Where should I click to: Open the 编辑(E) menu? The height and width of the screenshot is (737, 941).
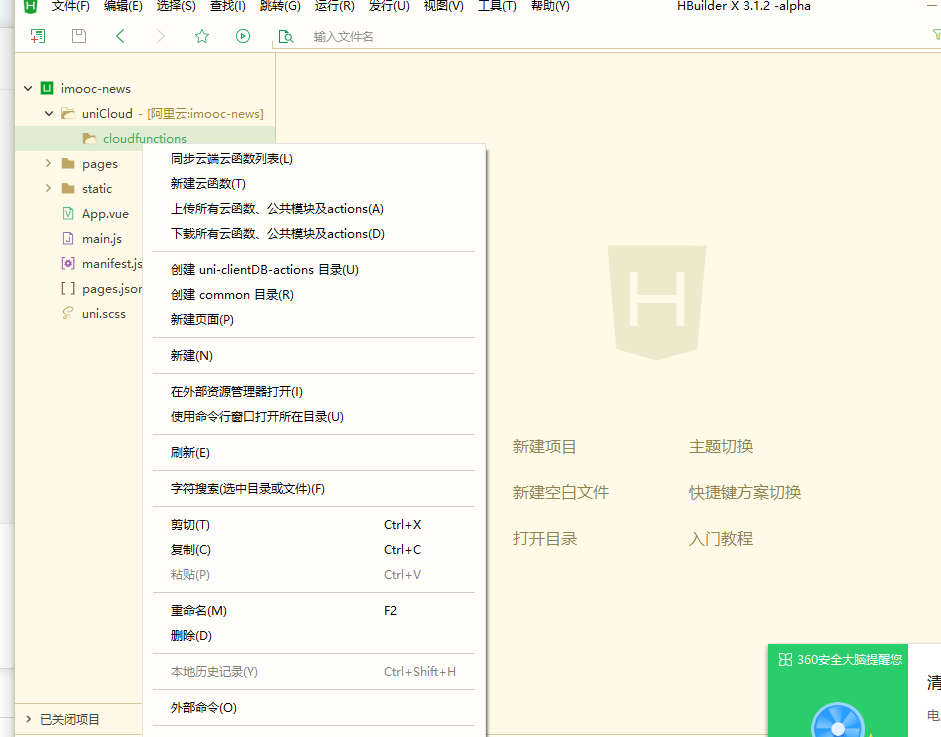tap(123, 6)
